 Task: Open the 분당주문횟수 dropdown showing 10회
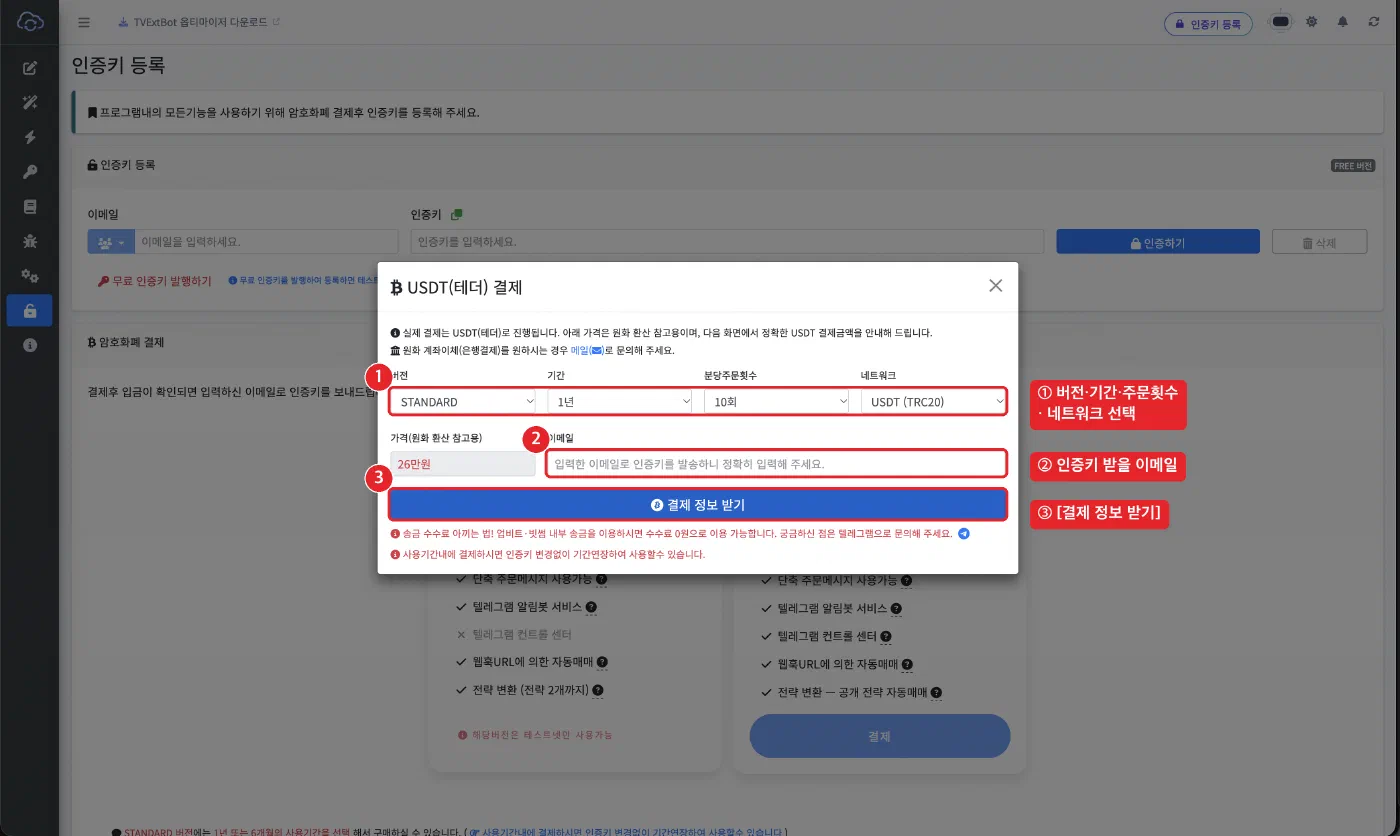[x=777, y=402]
